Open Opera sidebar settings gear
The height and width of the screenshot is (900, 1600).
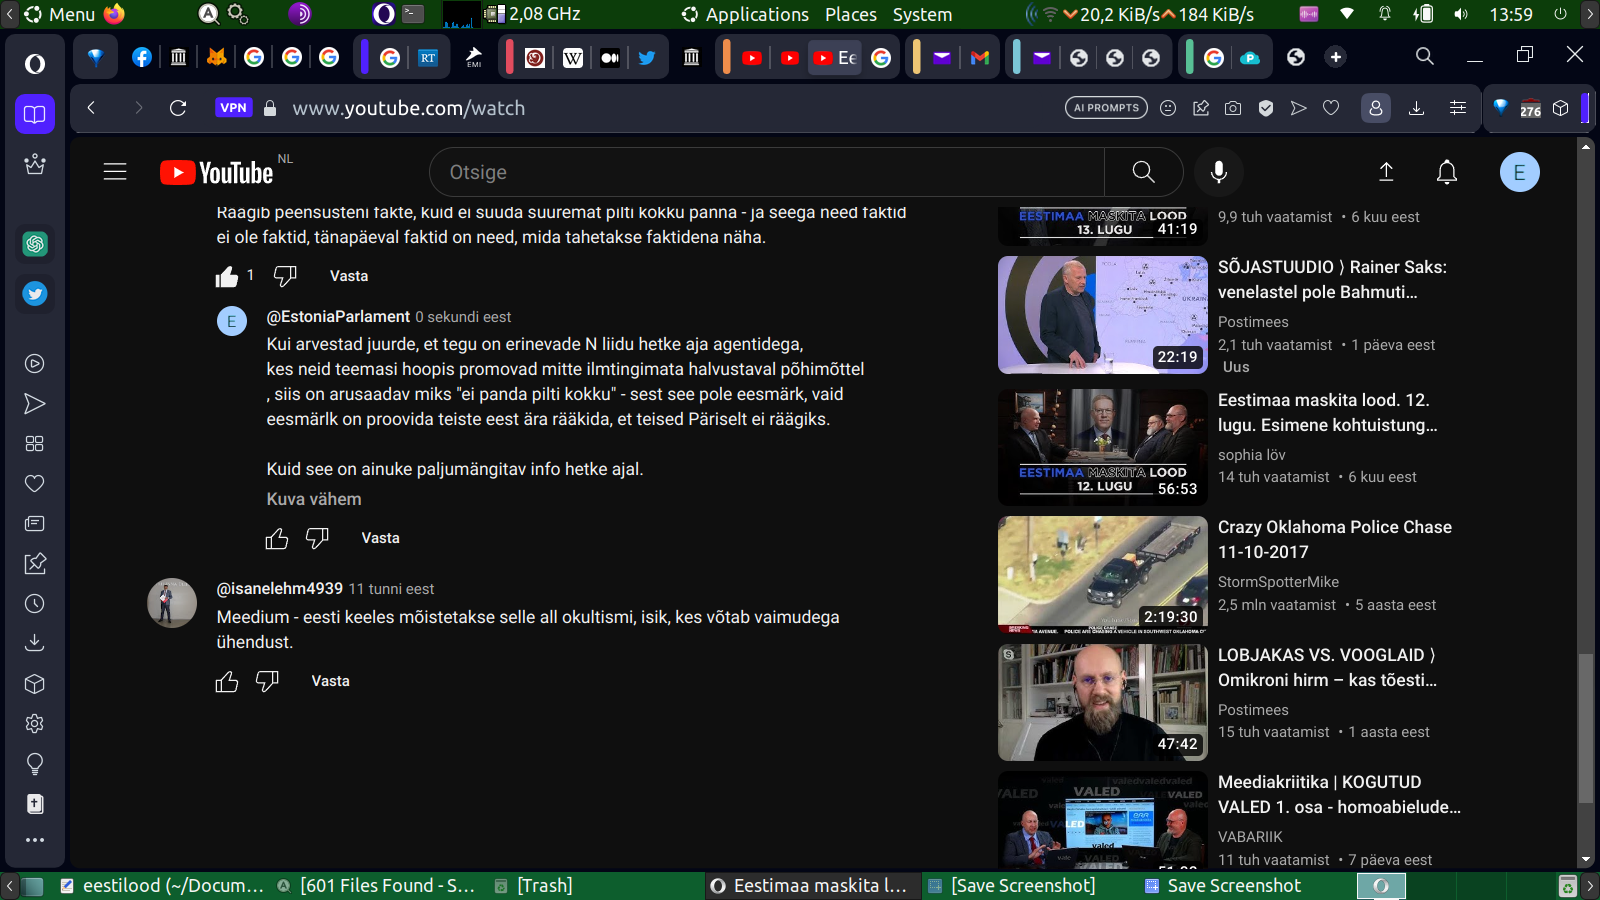click(x=35, y=724)
